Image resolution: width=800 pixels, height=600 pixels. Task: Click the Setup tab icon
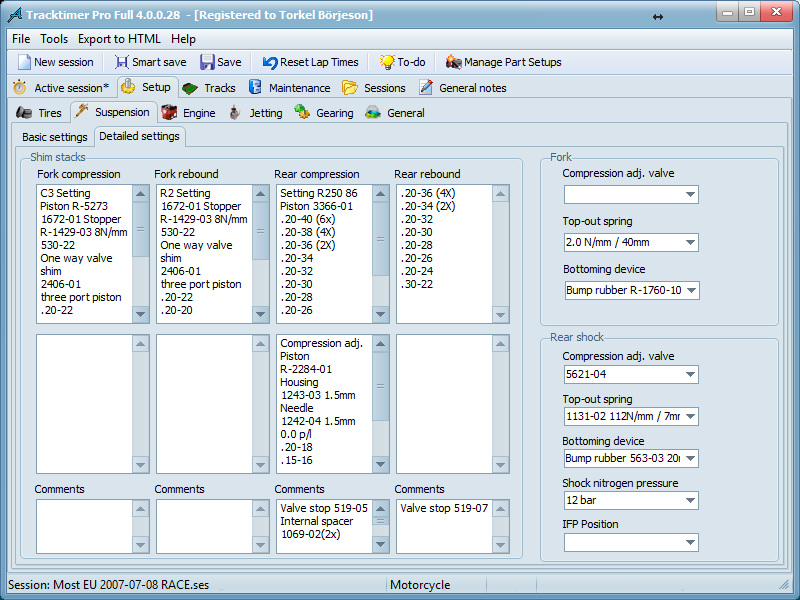coord(128,87)
